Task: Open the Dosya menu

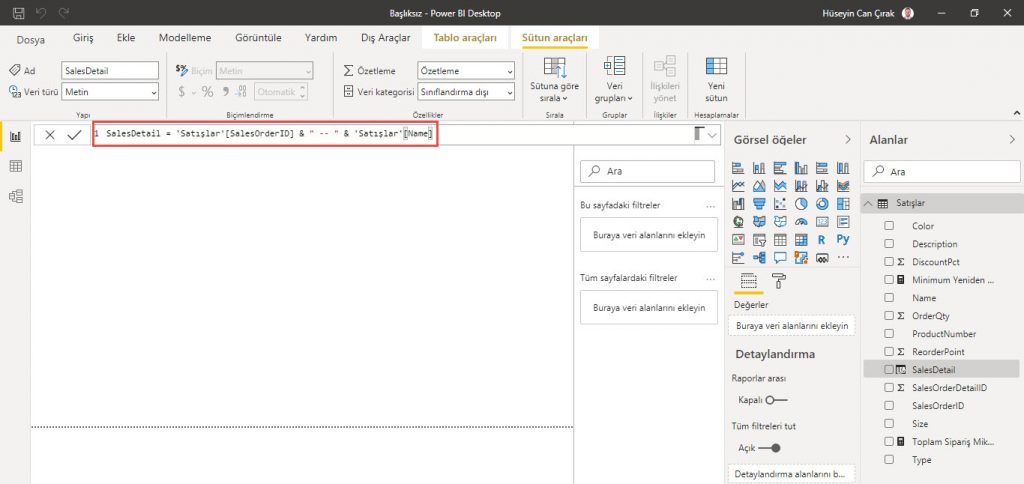Action: [31, 39]
